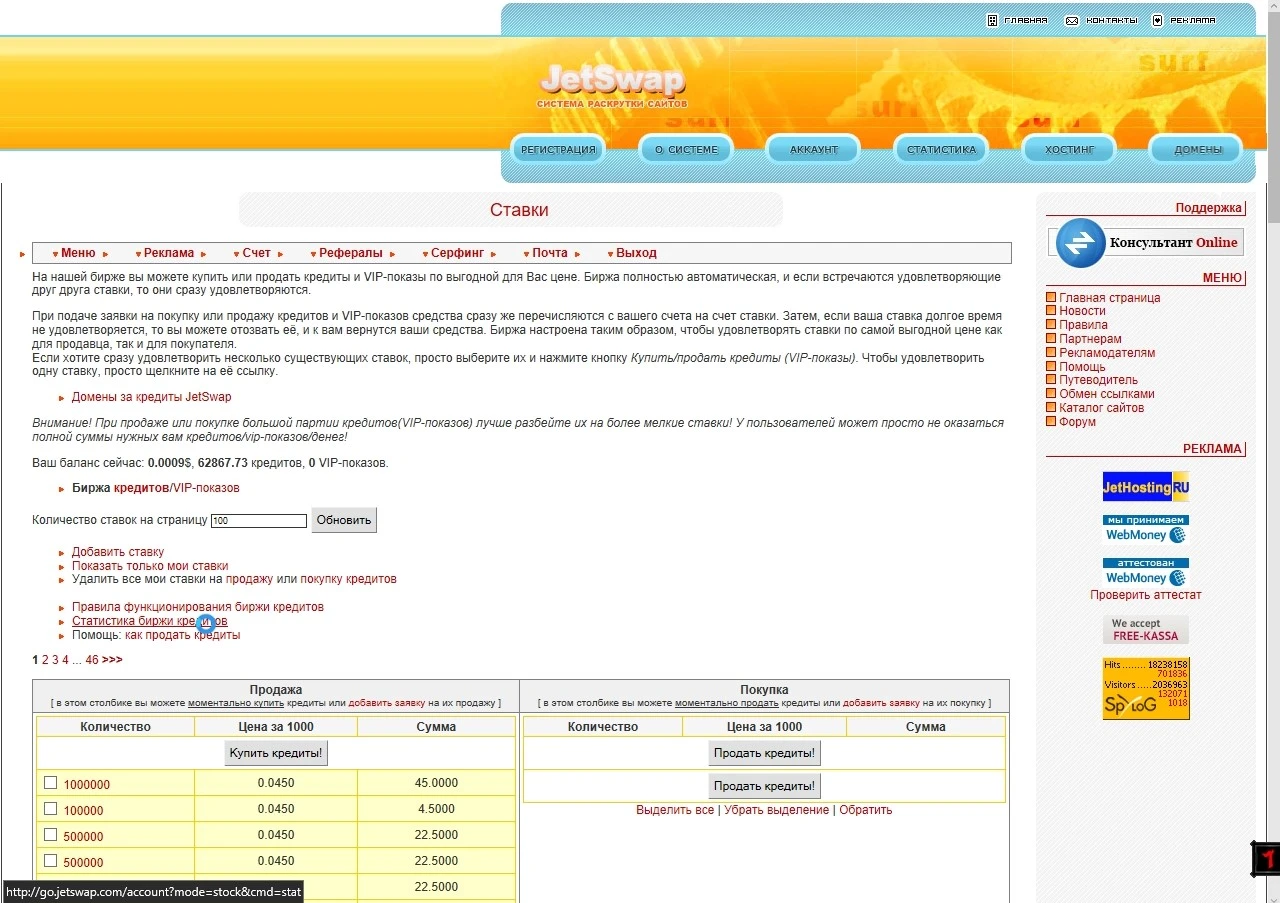Open the Рефералы dropdown
This screenshot has height=903, width=1280.
[350, 253]
